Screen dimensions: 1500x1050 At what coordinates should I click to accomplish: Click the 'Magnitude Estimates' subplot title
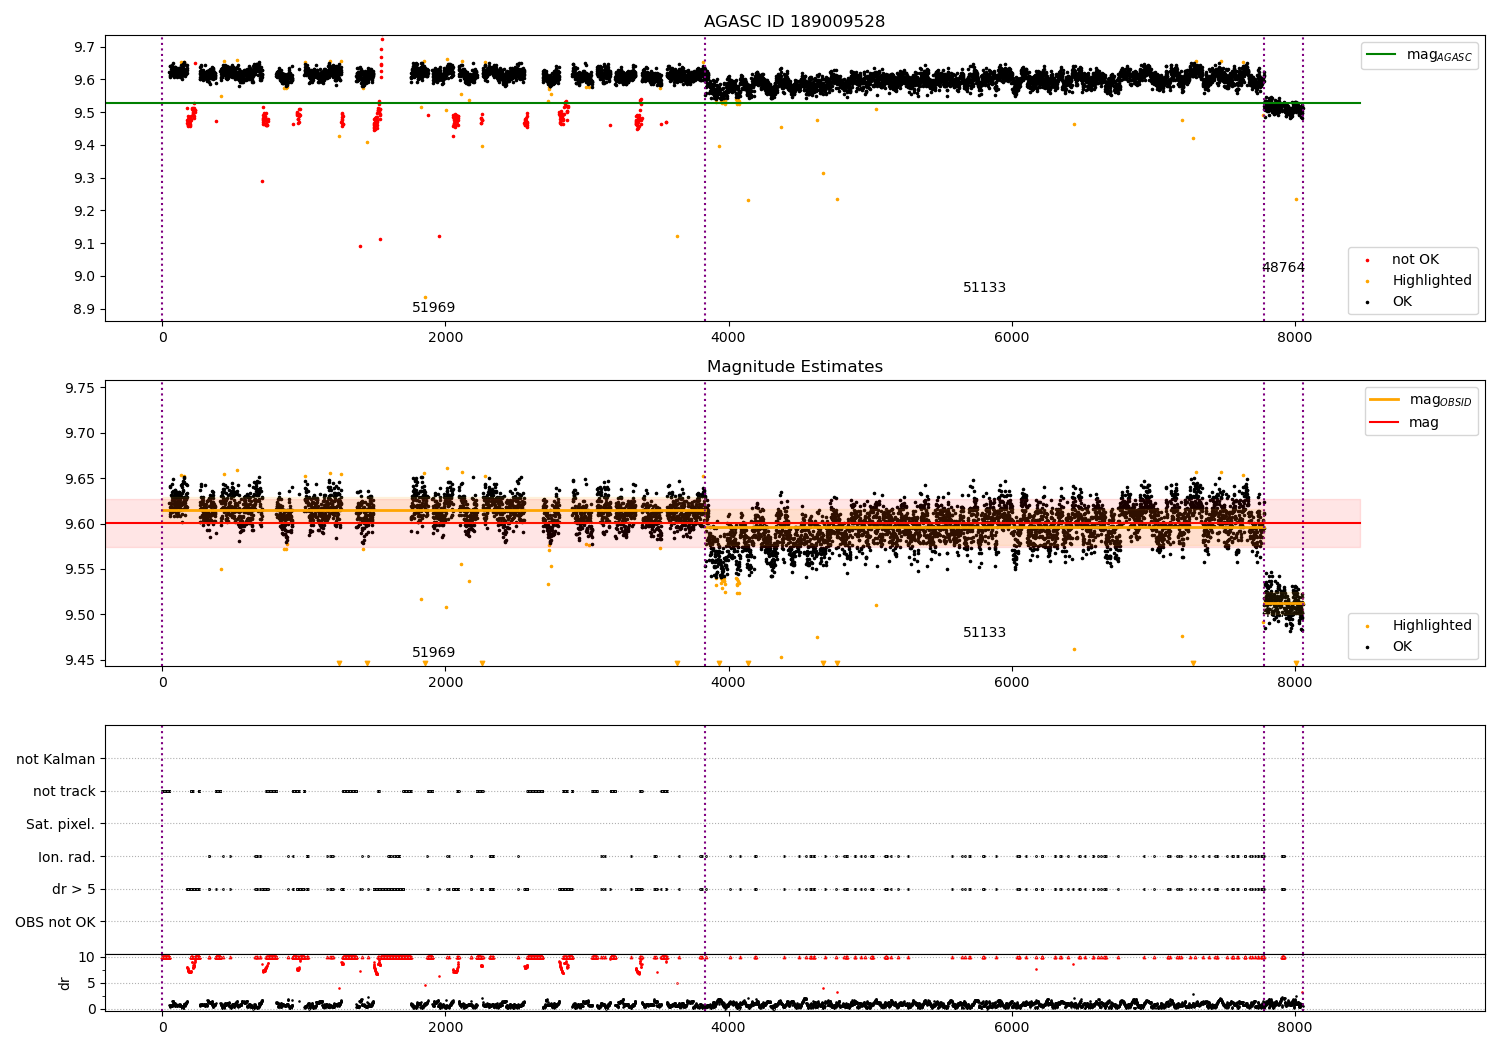tap(794, 367)
